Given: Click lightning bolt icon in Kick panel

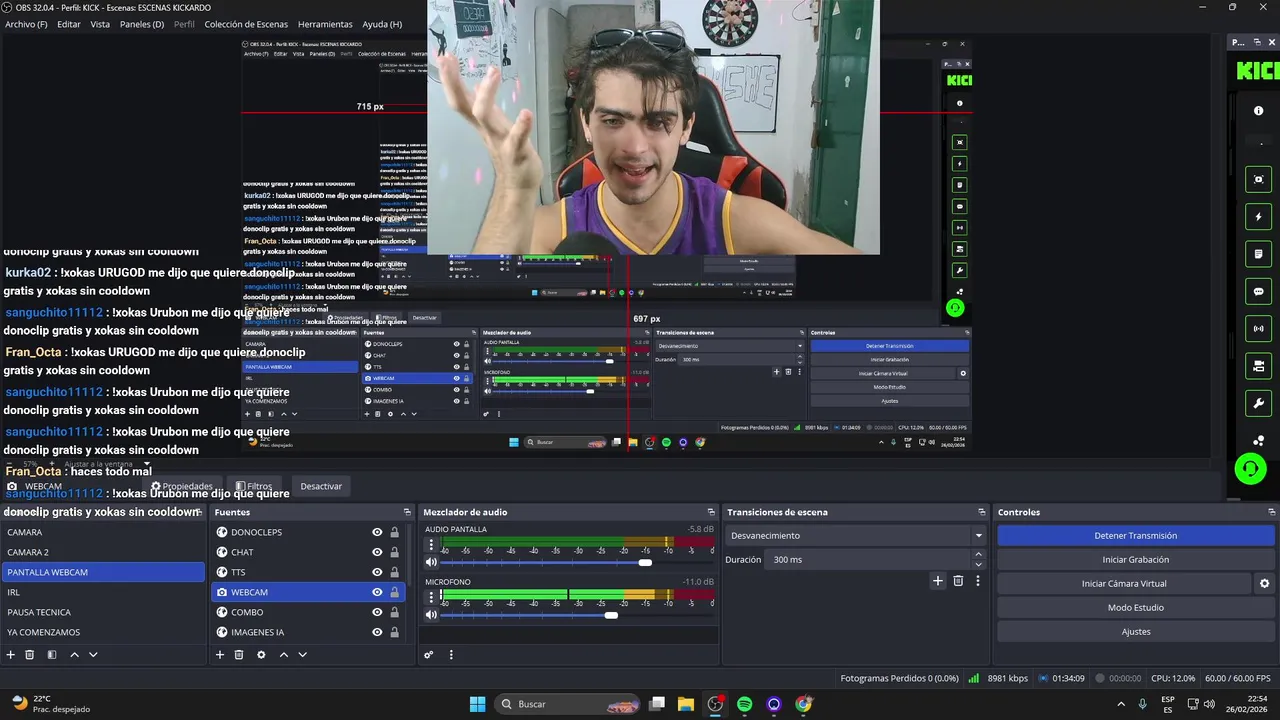Looking at the screenshot, I should click(1259, 217).
